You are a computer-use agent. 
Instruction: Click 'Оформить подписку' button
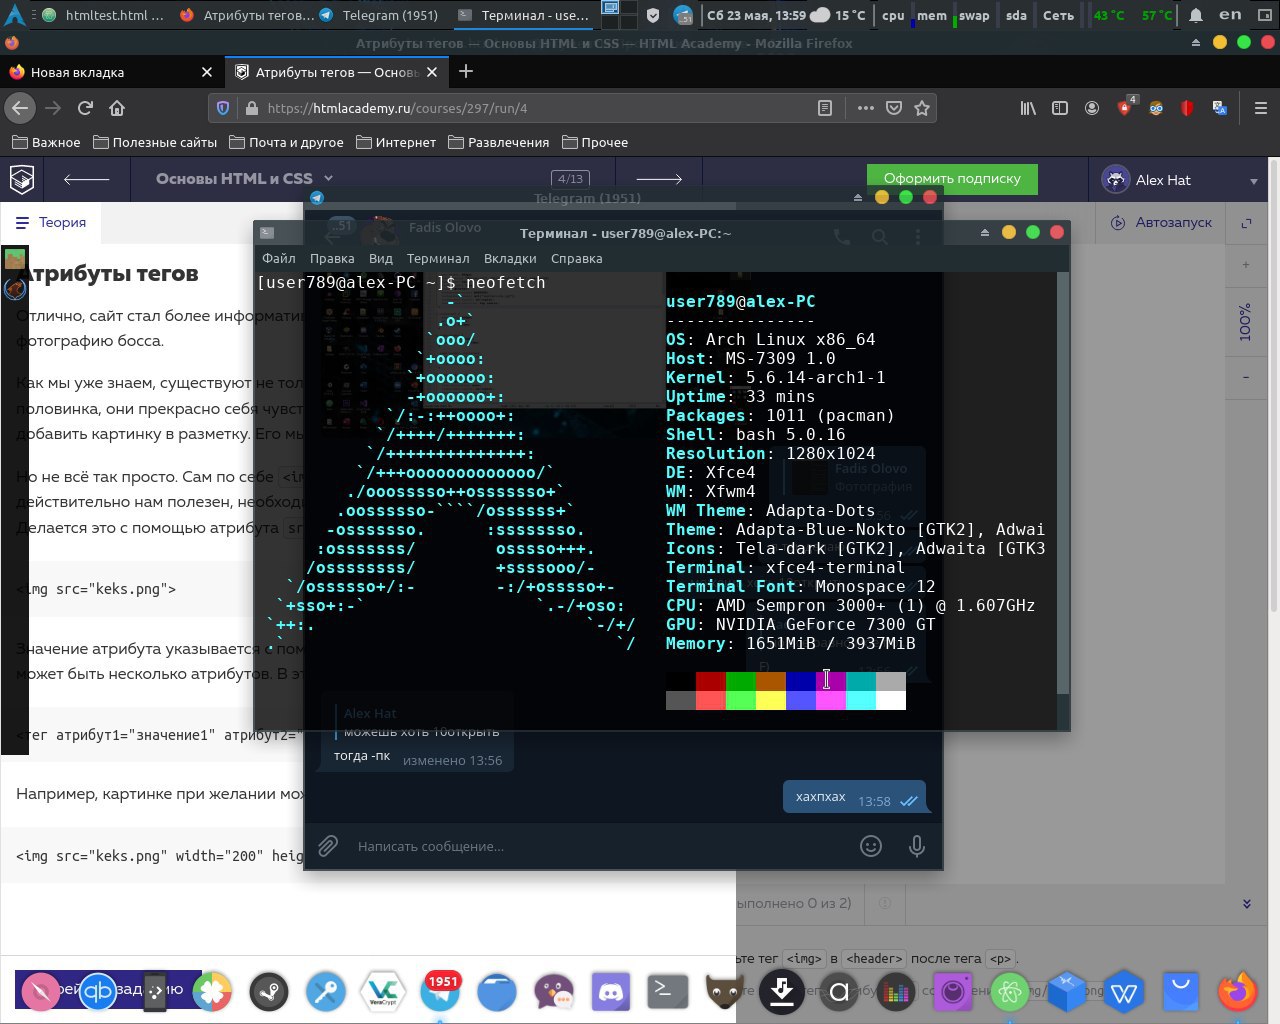pos(952,178)
